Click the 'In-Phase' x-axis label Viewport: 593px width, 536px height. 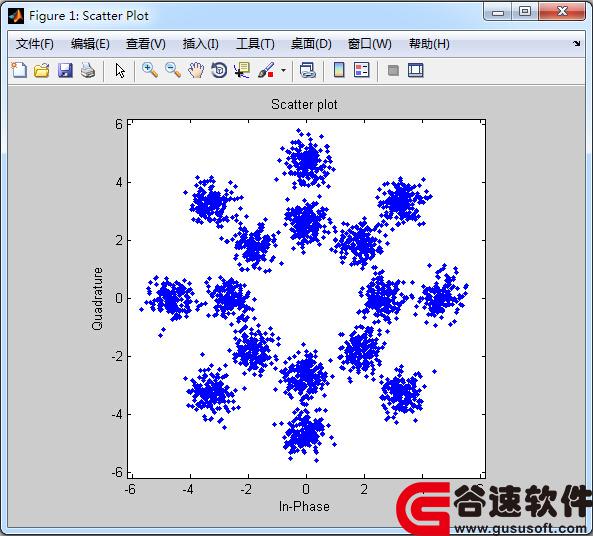click(x=304, y=506)
